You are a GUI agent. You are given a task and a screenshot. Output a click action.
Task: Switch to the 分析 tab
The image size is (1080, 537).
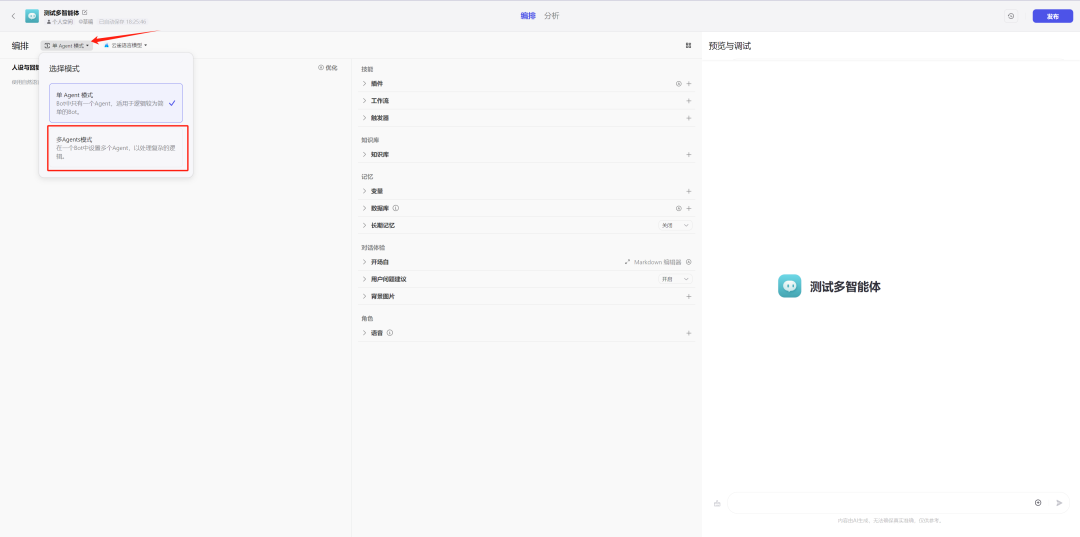(551, 16)
